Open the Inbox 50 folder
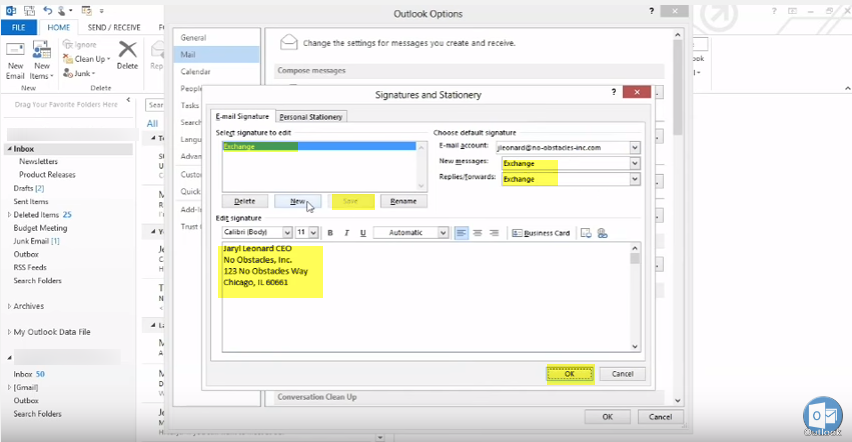 [x=29, y=374]
